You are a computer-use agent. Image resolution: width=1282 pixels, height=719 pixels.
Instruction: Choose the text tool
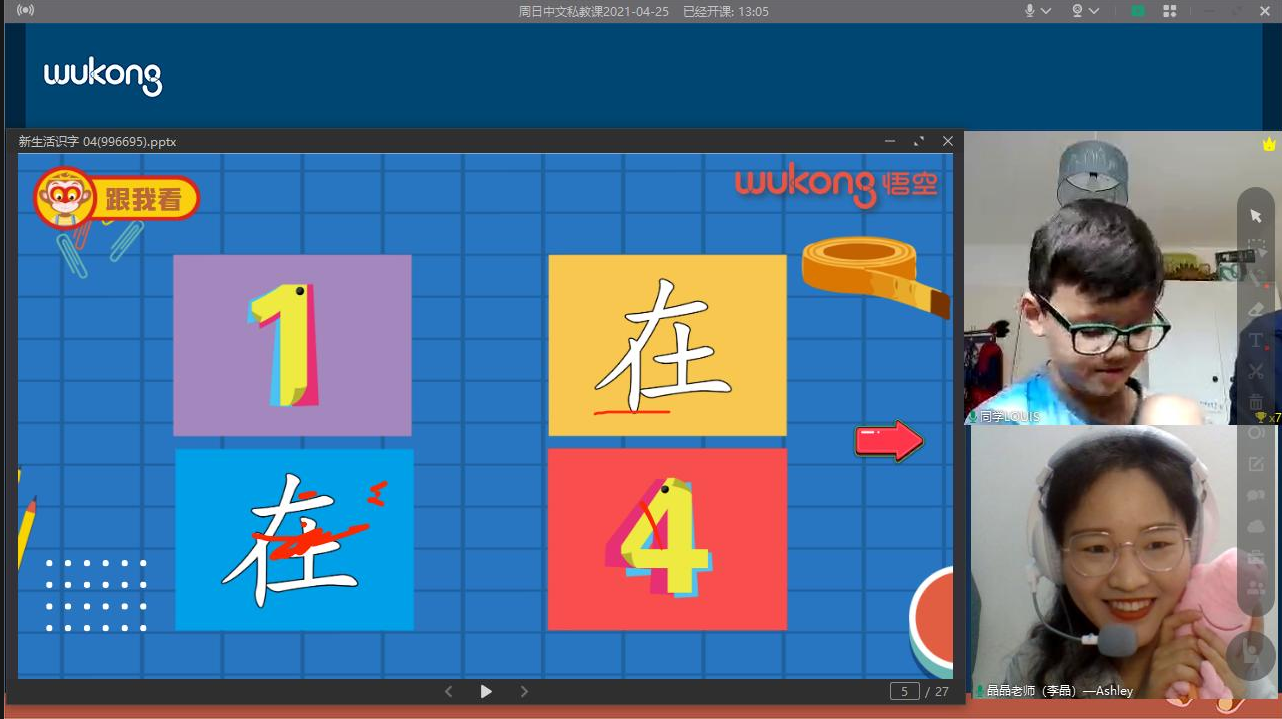pos(1256,340)
